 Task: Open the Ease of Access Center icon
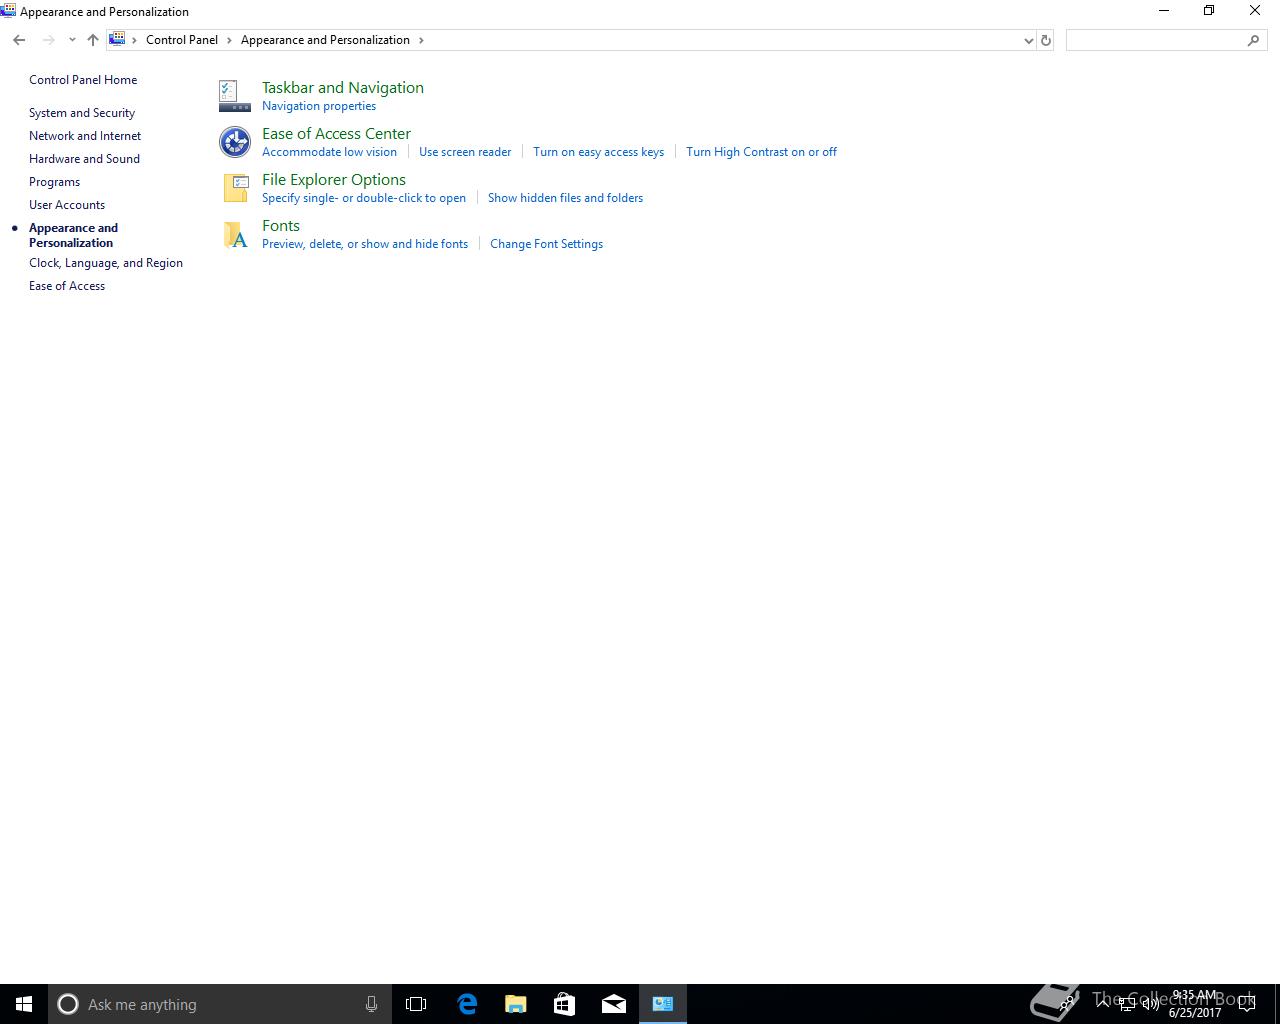[234, 142]
